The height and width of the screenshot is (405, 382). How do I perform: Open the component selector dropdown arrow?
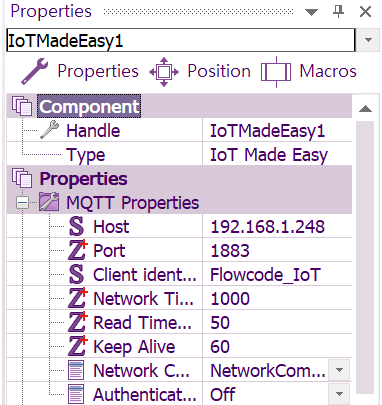coord(368,40)
